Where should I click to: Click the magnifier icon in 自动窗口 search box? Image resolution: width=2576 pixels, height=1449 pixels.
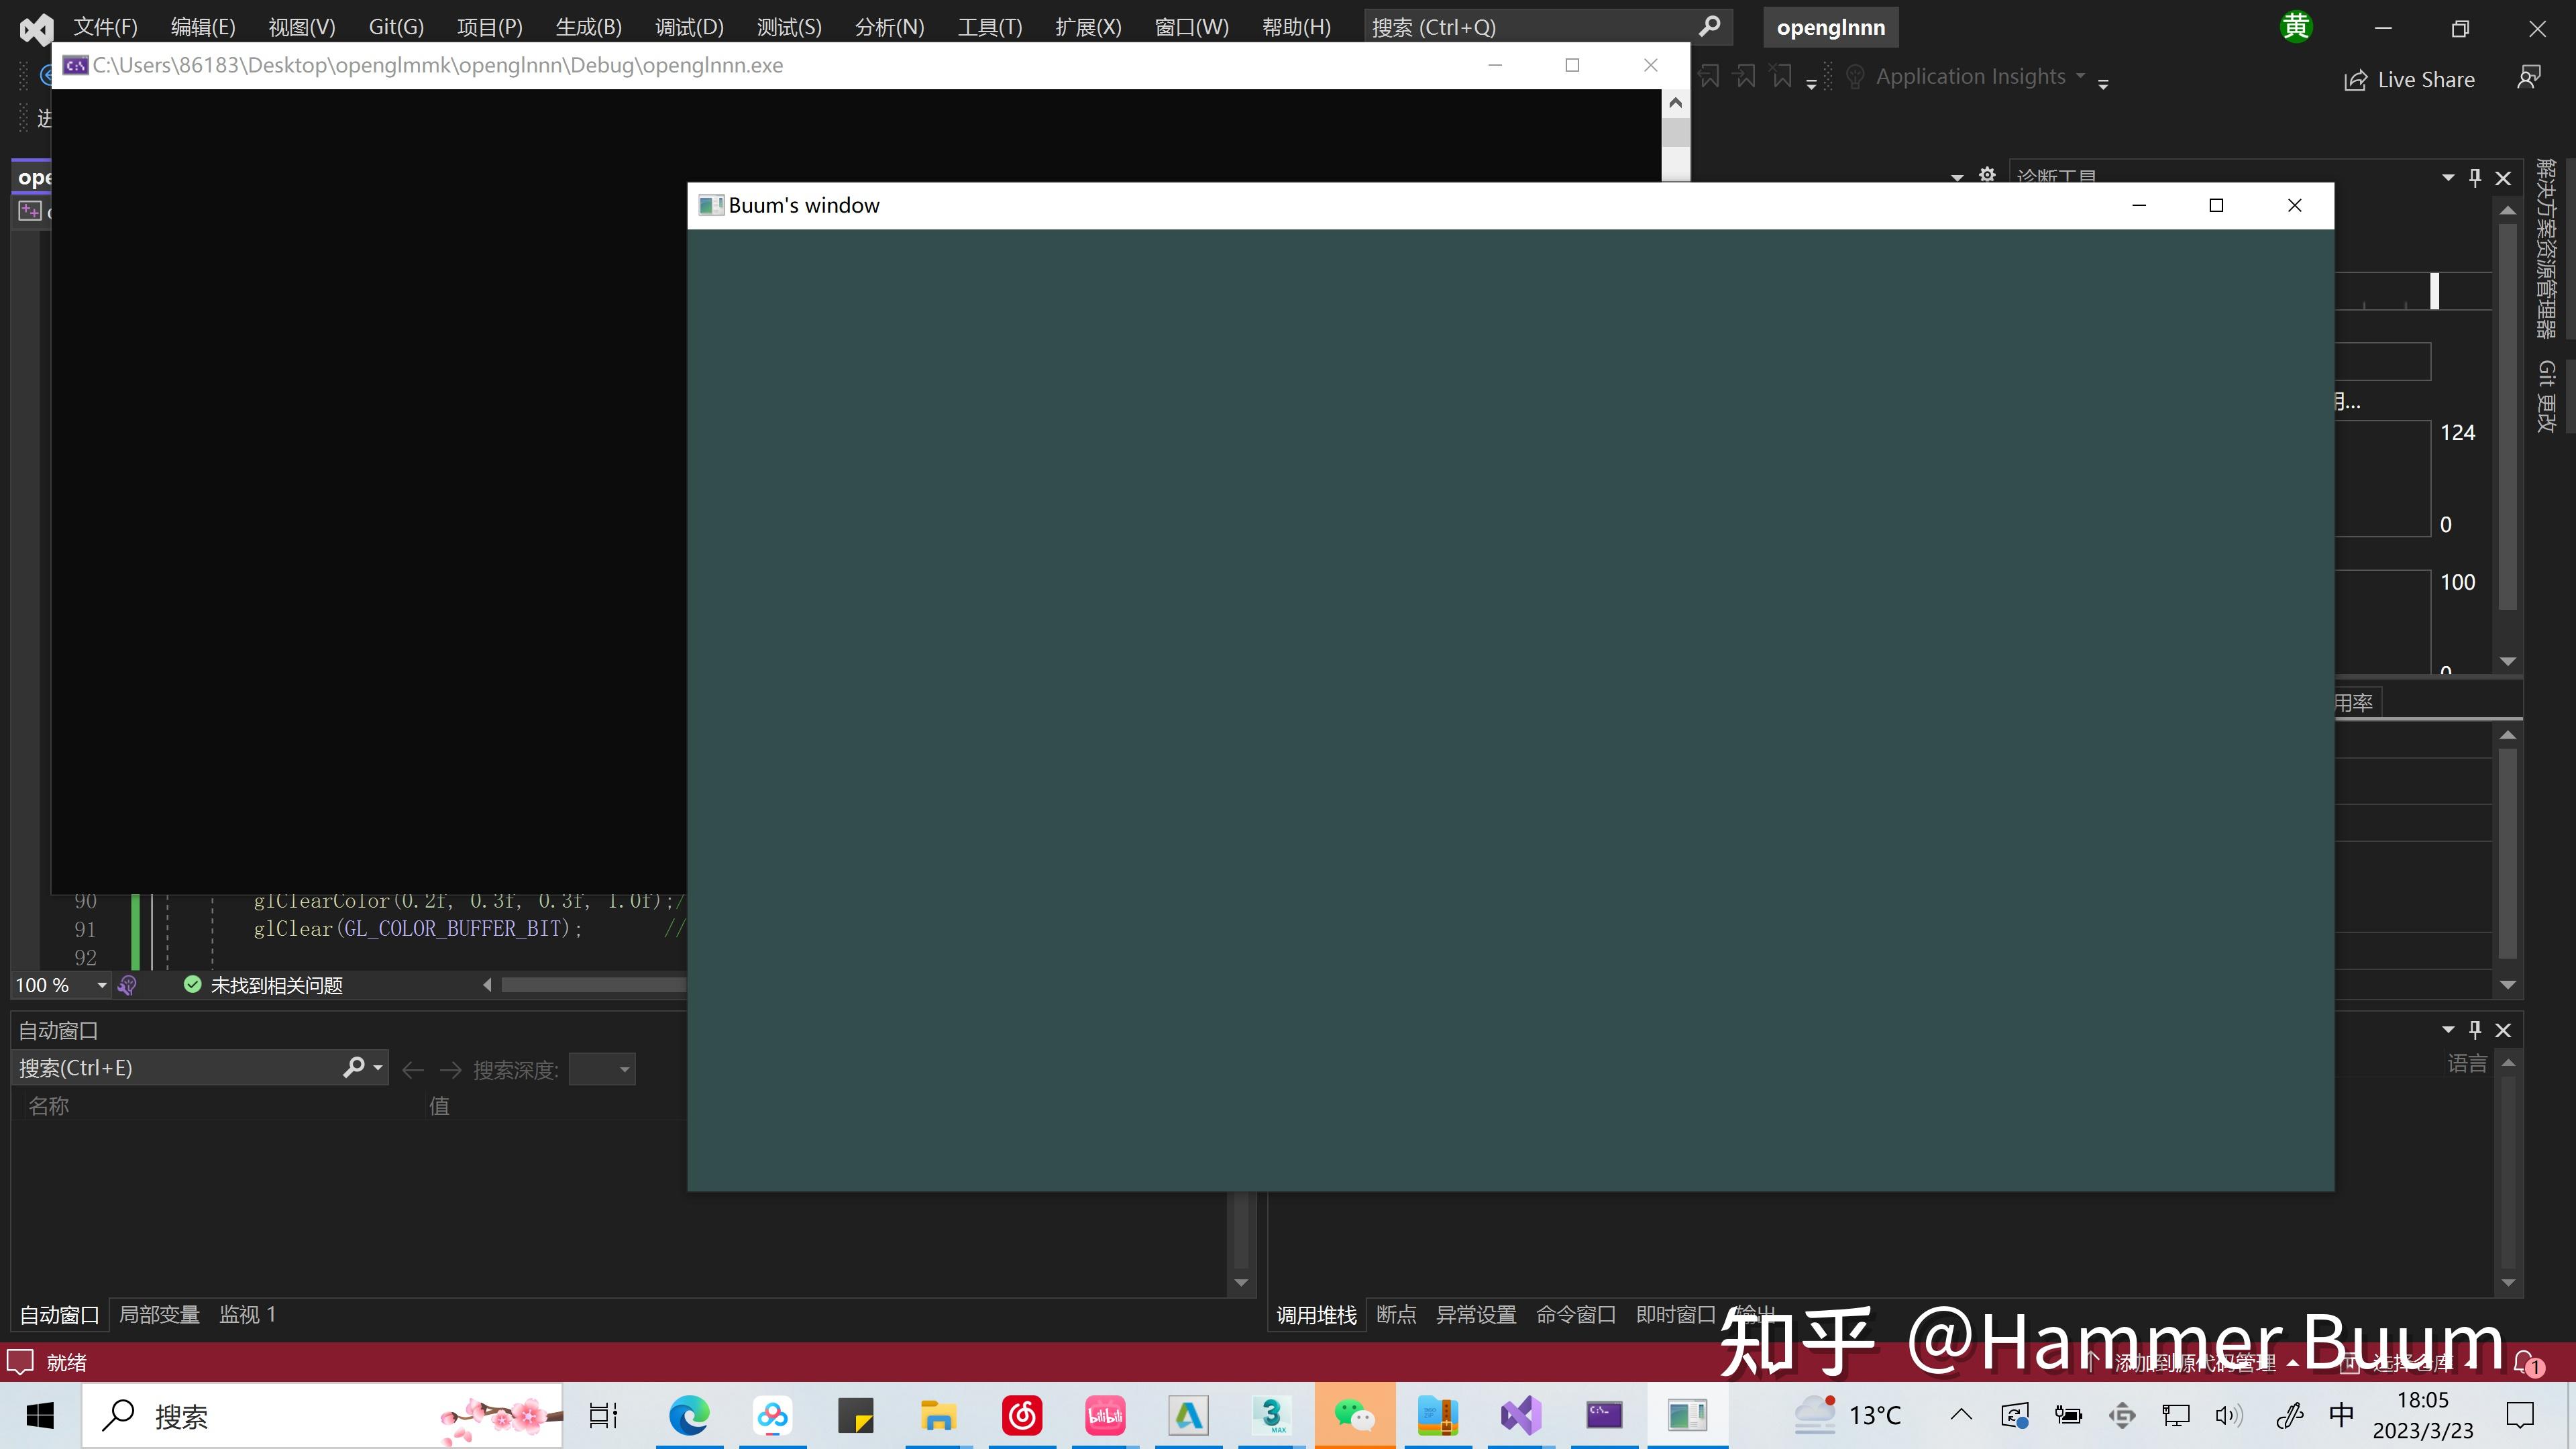click(x=353, y=1067)
